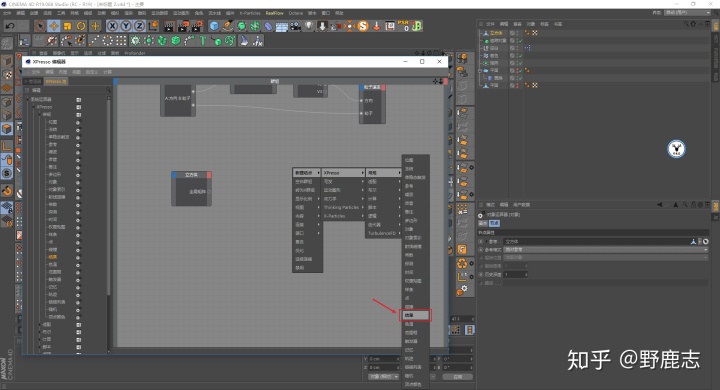The width and height of the screenshot is (720, 390).
Task: Open the coordinate mode dropdown below the Z field
Action: coord(384,377)
